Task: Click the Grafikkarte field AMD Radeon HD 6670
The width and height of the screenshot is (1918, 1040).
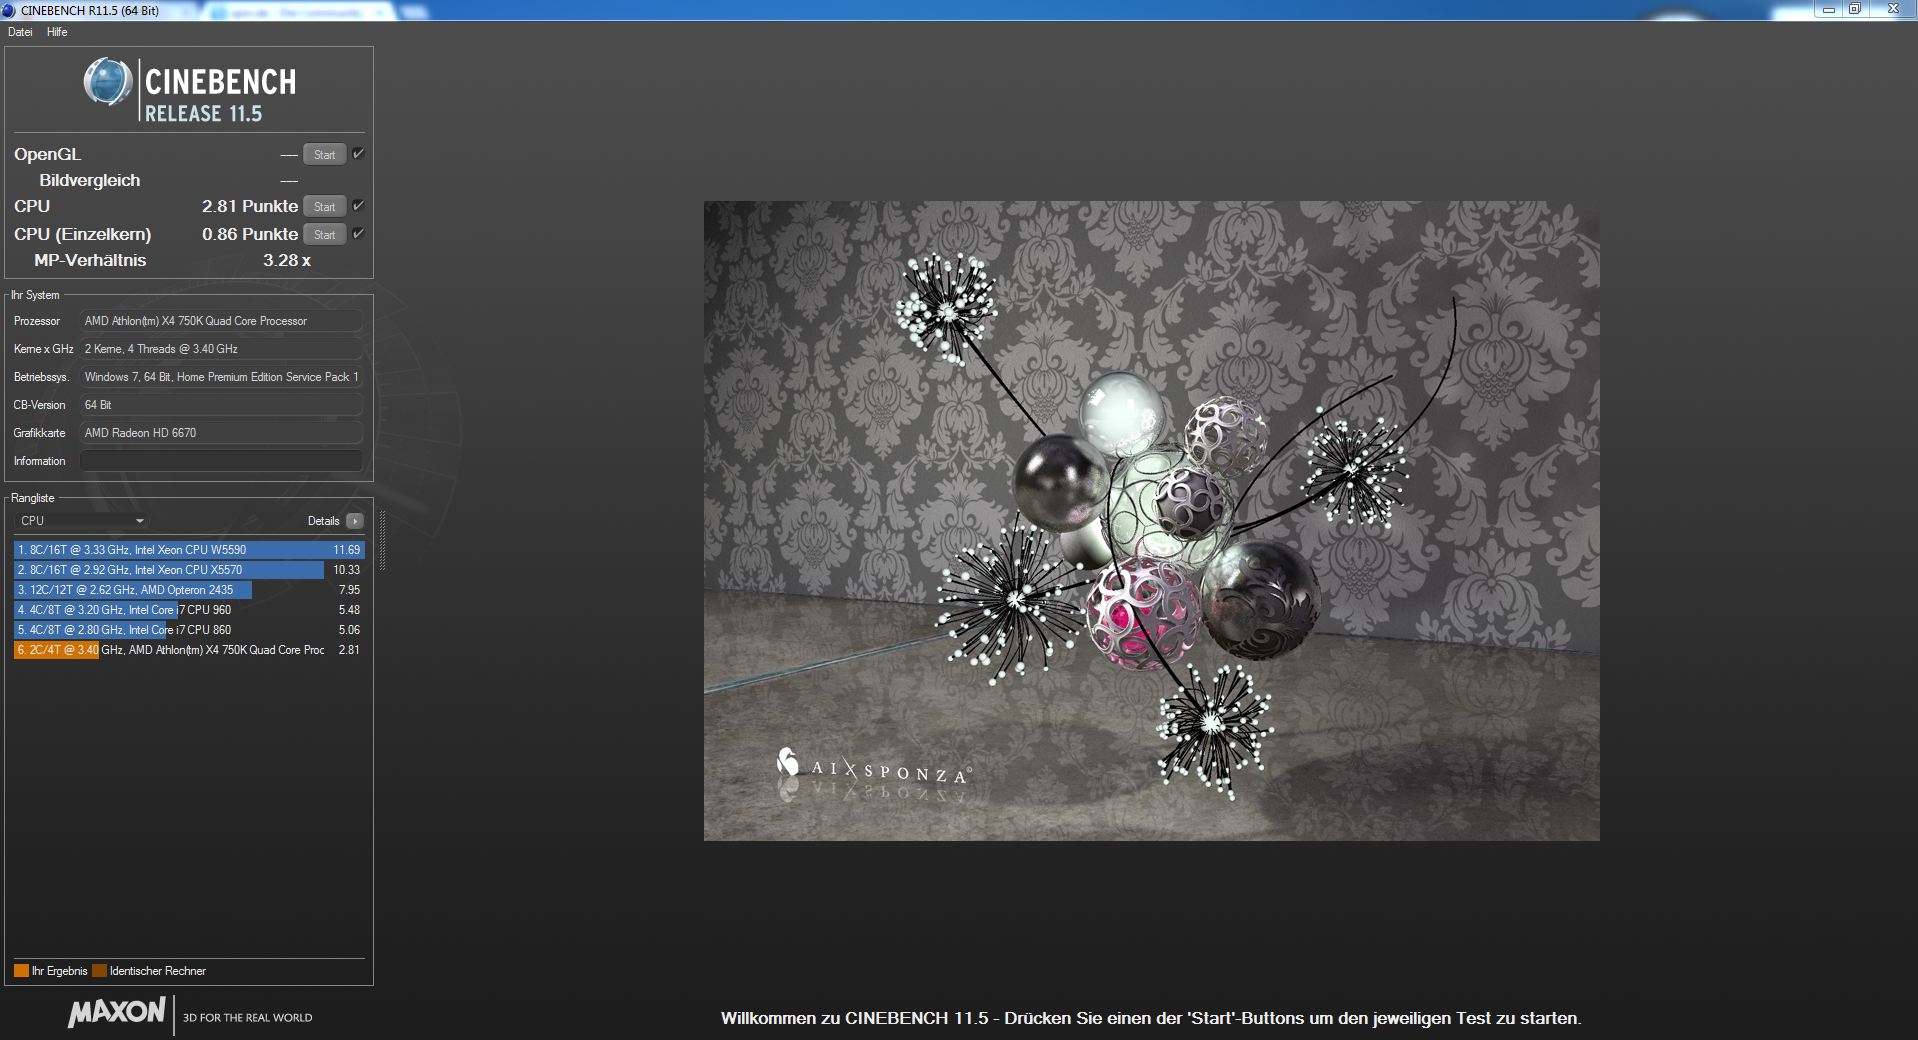Action: click(x=221, y=433)
